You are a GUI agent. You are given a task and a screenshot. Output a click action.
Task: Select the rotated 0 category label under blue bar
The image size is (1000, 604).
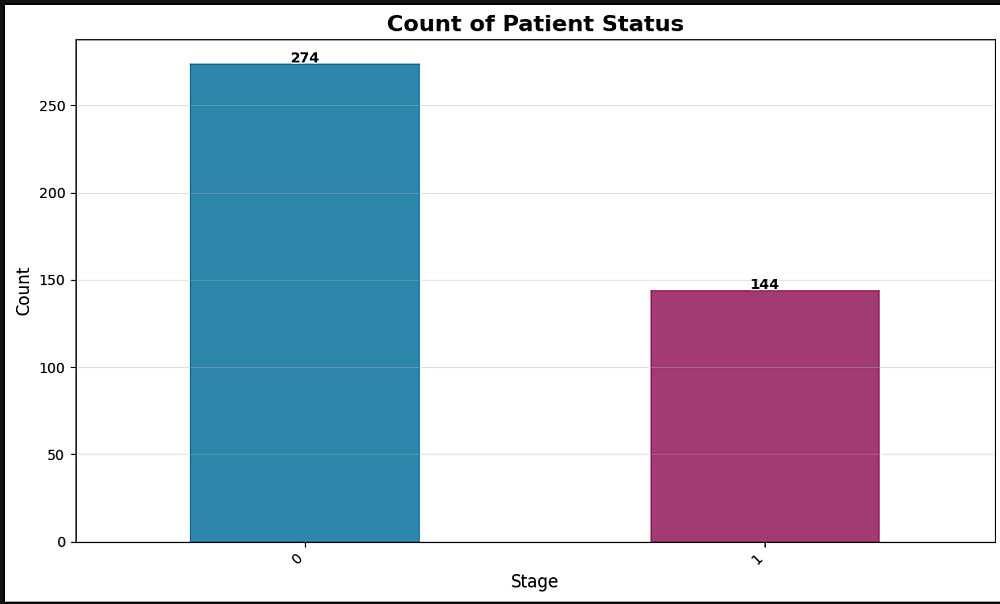point(297,558)
